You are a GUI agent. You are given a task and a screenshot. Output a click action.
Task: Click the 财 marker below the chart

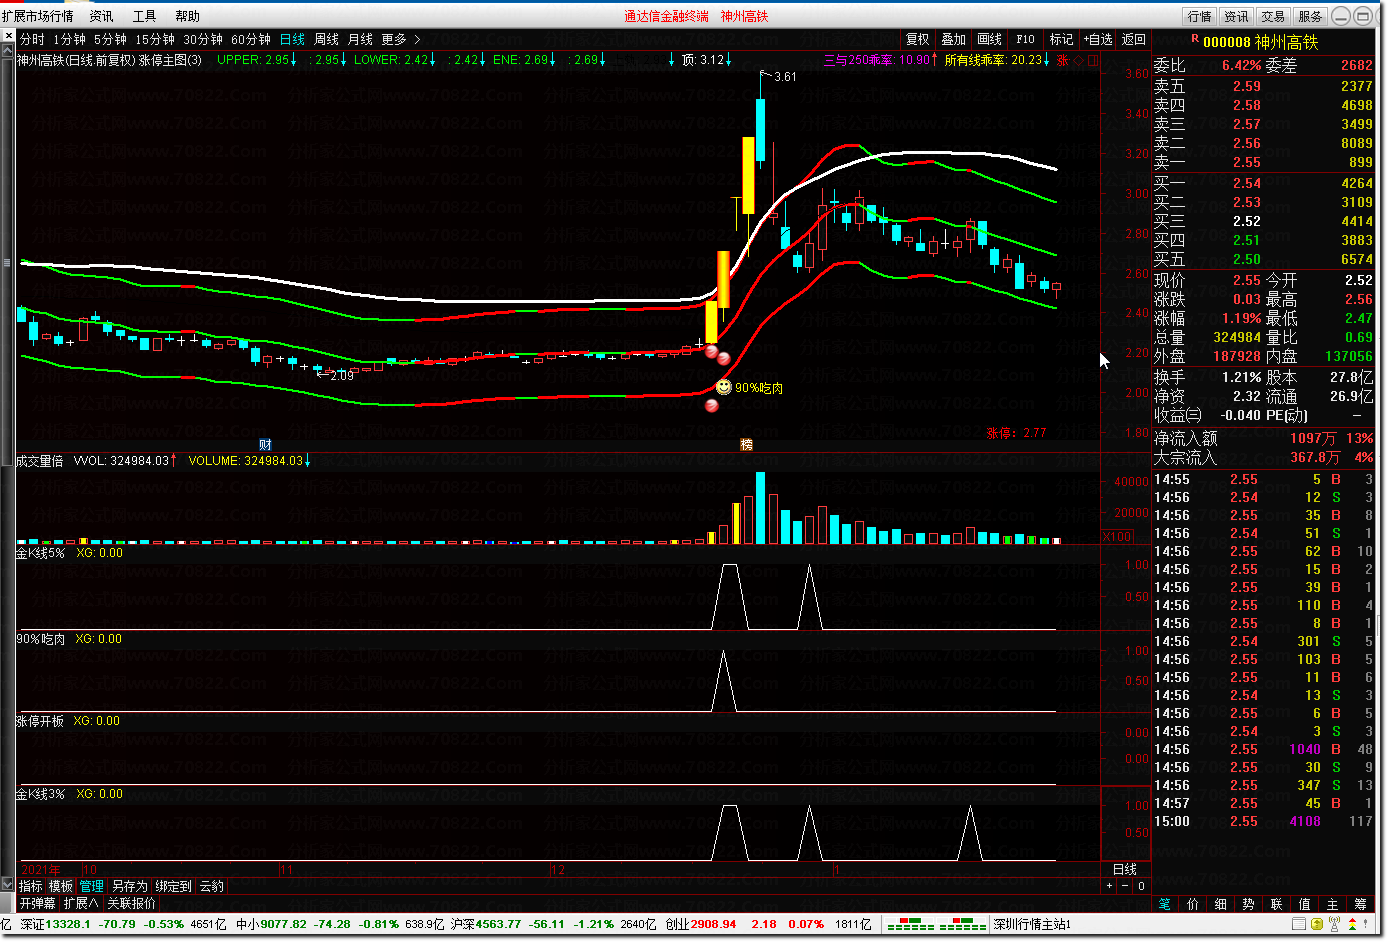[265, 445]
